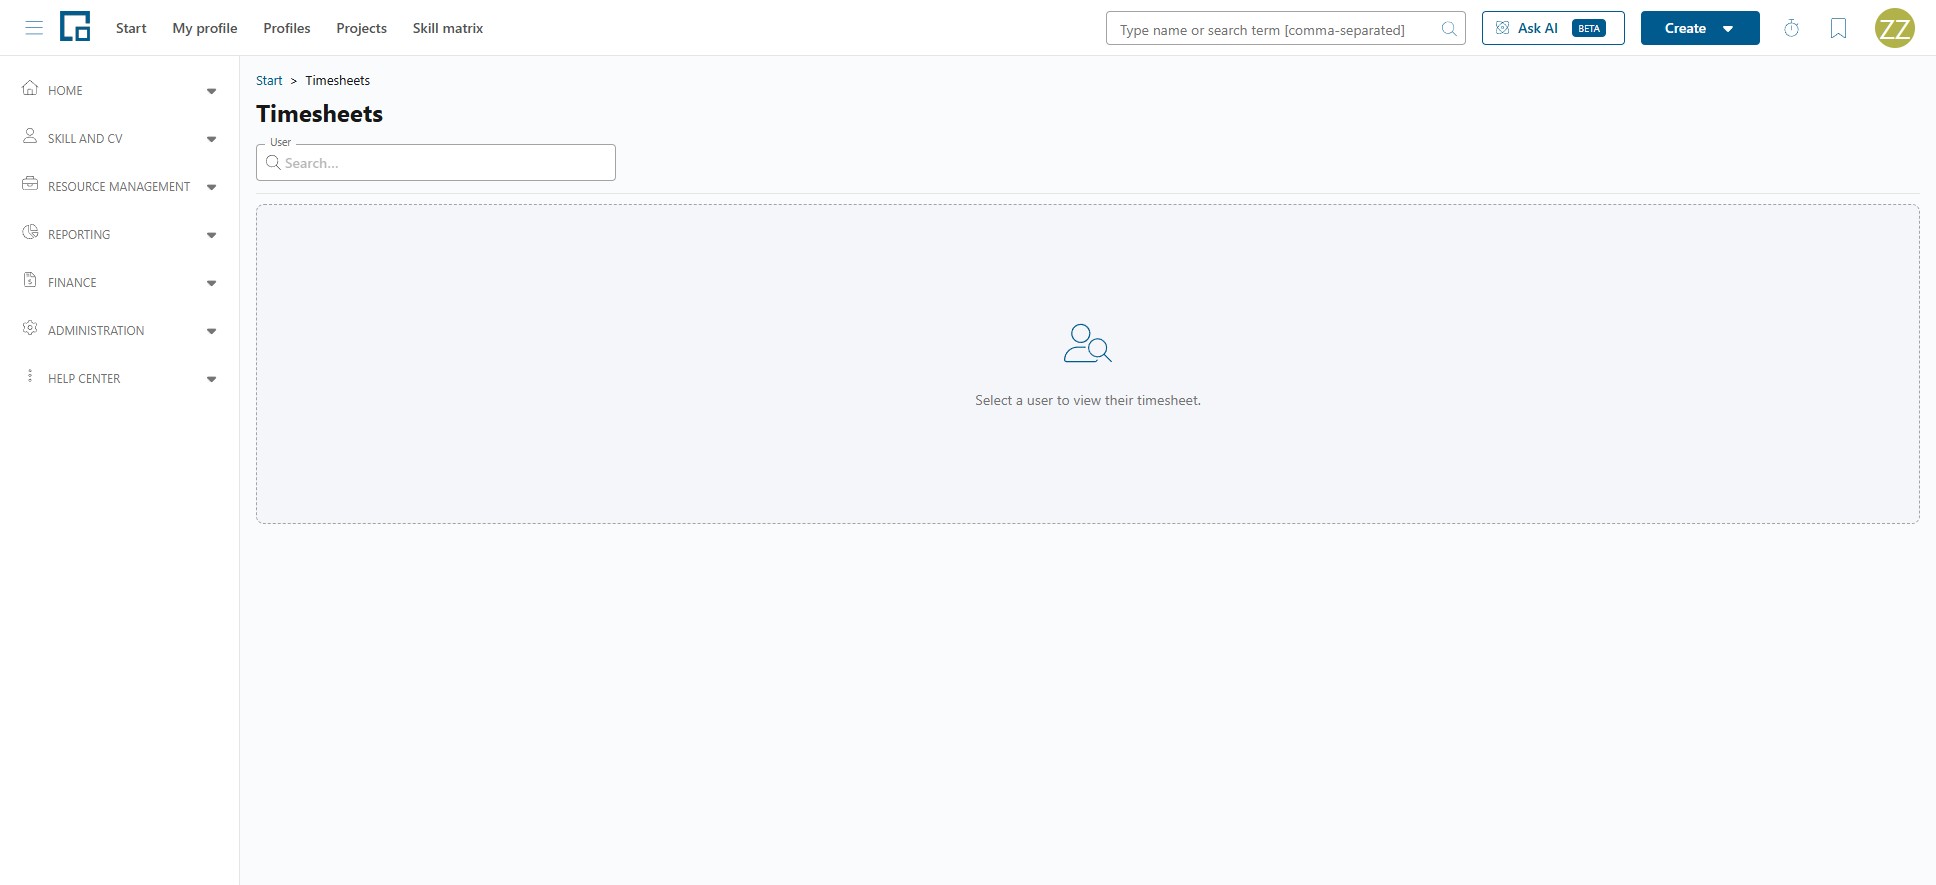Select the FINANCE sidebar label
The width and height of the screenshot is (1936, 885).
(x=72, y=282)
